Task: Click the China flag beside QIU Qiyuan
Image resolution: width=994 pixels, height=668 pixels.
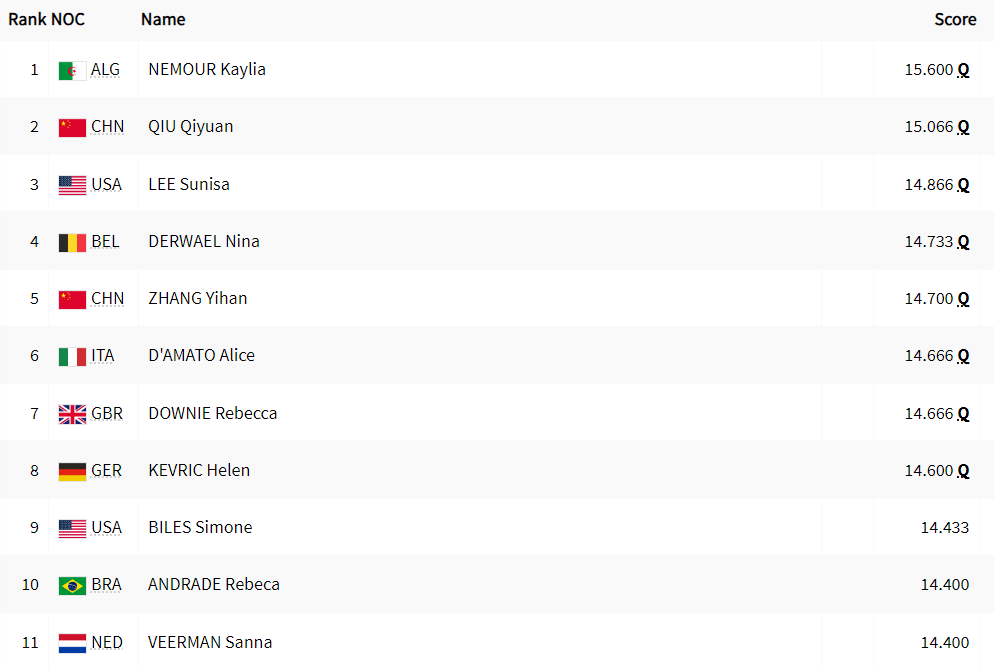Action: point(72,128)
